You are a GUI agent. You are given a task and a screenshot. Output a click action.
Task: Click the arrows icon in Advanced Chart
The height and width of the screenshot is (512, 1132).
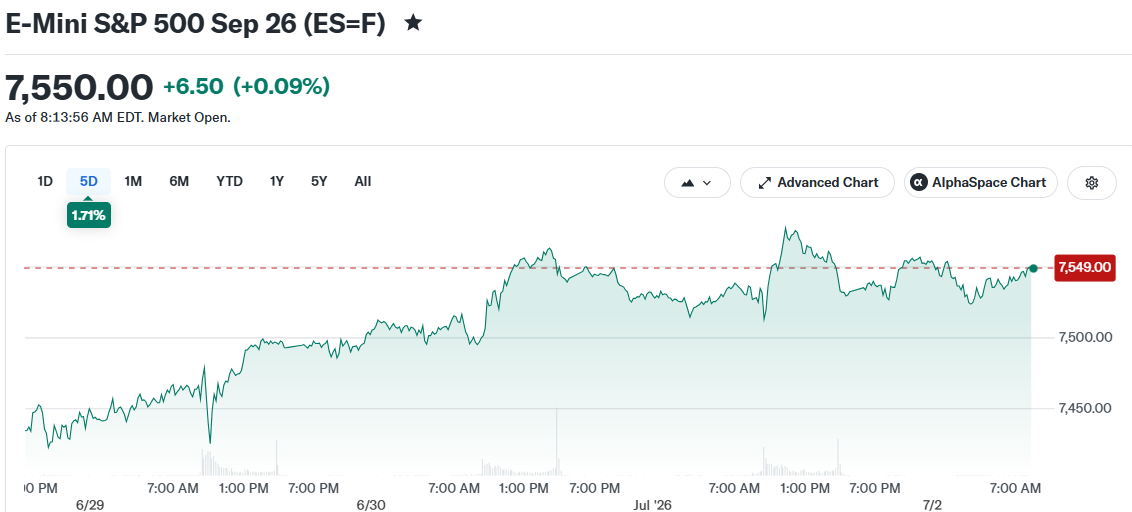pyautogui.click(x=765, y=183)
